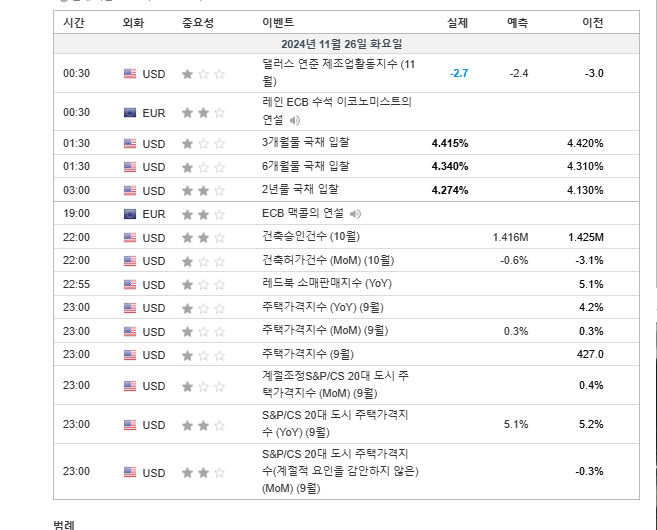This screenshot has width=657, height=530.
Task: Click the time 03:00
Action: (76, 190)
